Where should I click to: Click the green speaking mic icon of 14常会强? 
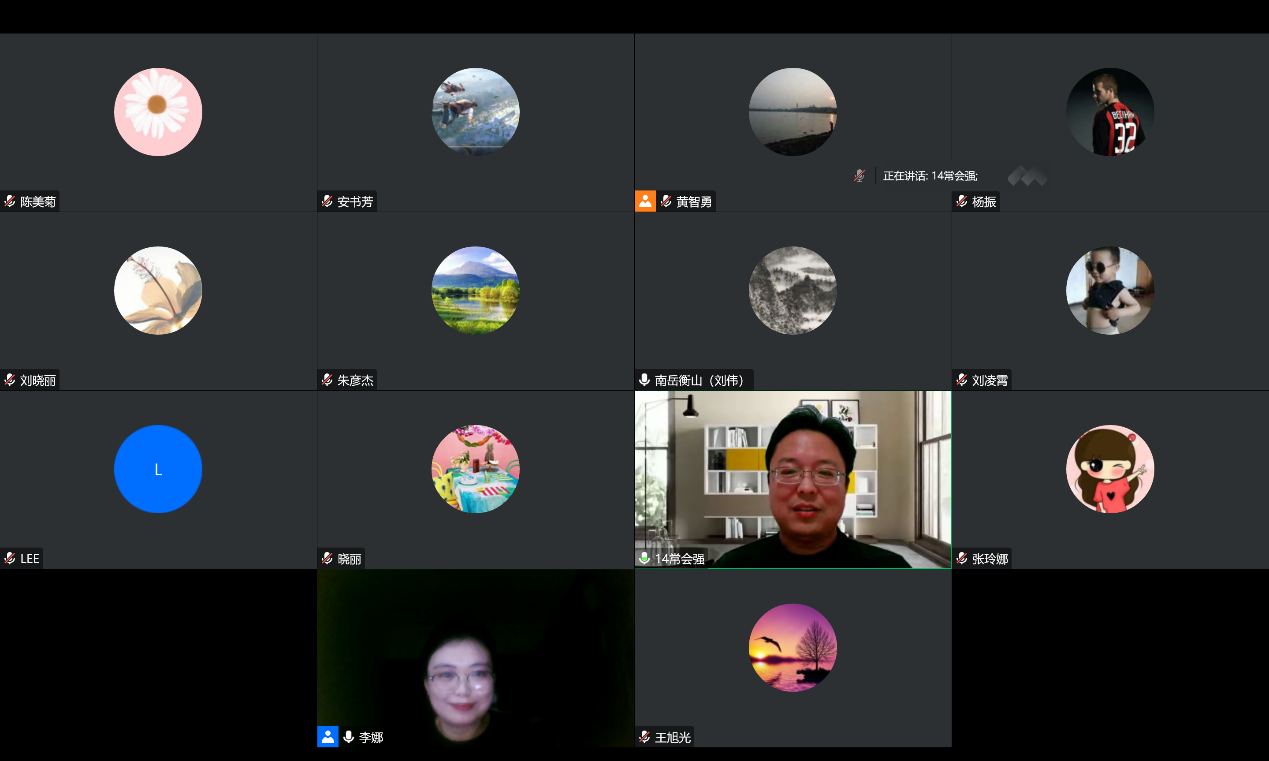[644, 558]
